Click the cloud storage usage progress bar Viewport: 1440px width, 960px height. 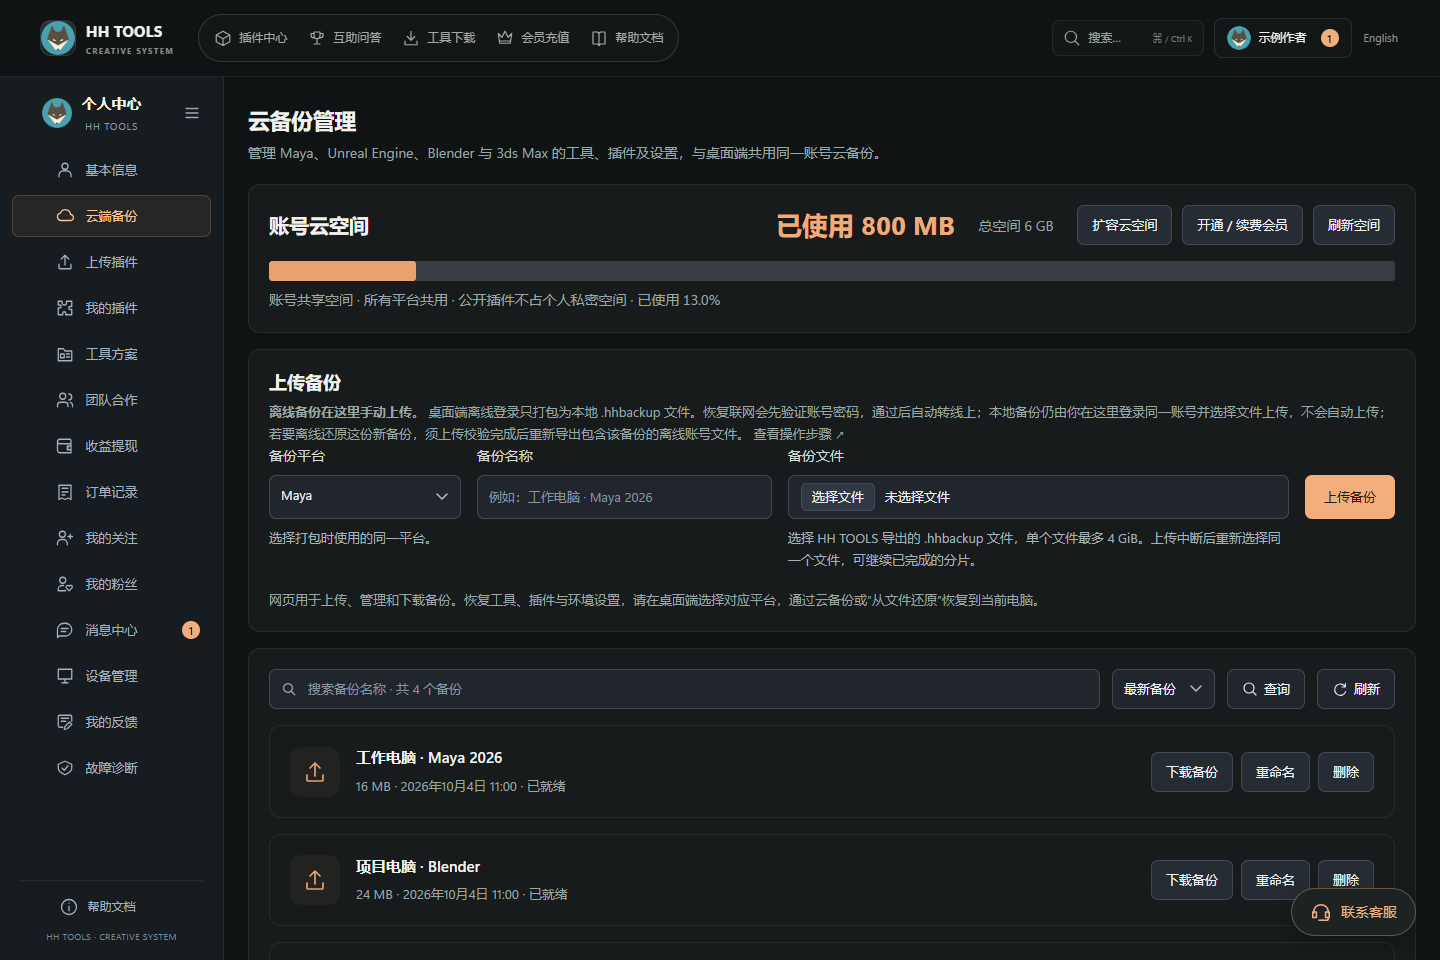(832, 271)
